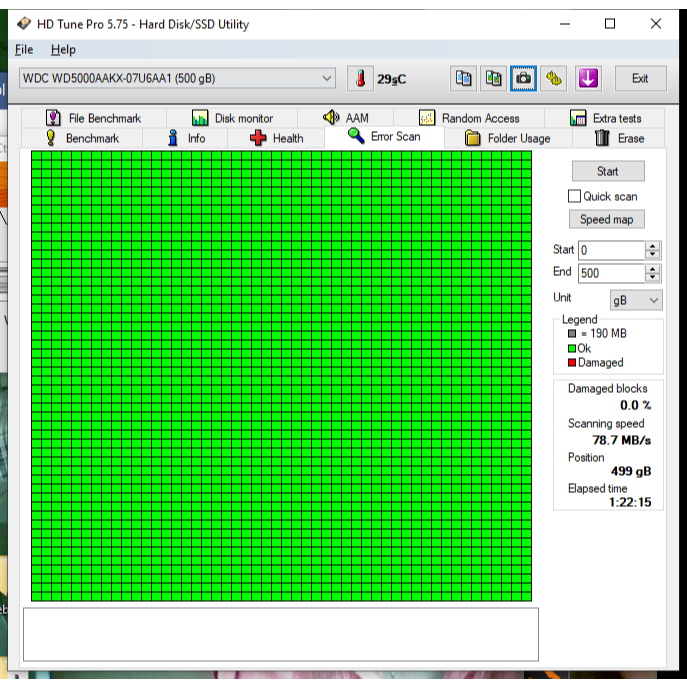Click the copy info to clipboard icon

tap(462, 78)
